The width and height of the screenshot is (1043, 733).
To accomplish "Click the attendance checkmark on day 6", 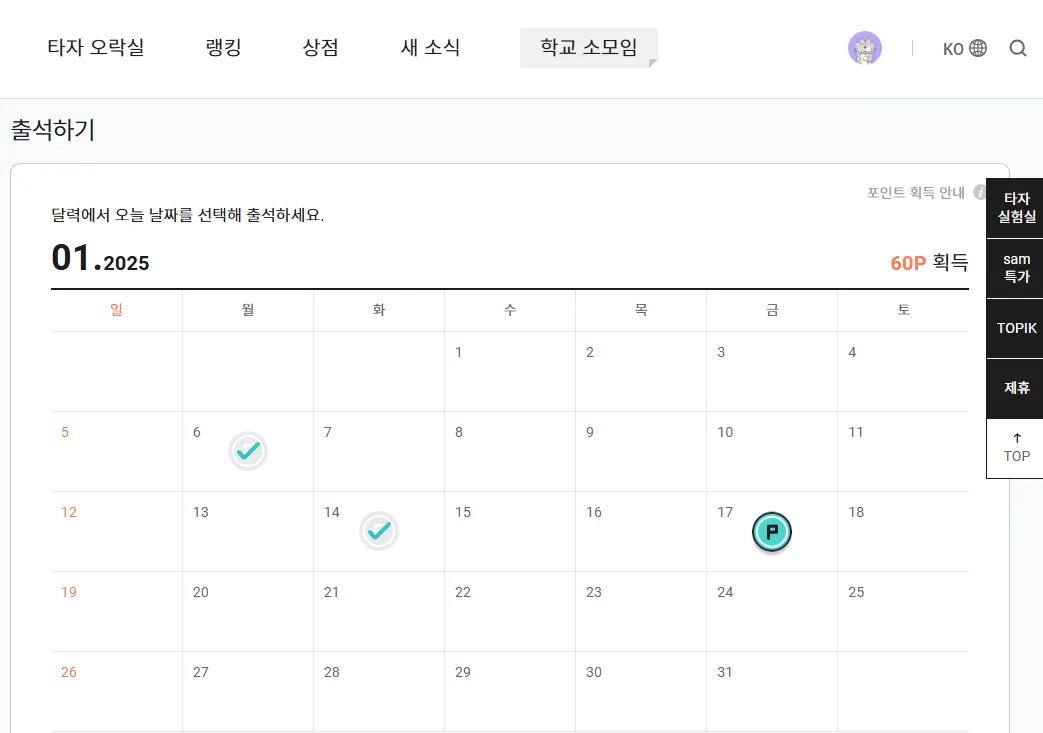I will pos(248,451).
